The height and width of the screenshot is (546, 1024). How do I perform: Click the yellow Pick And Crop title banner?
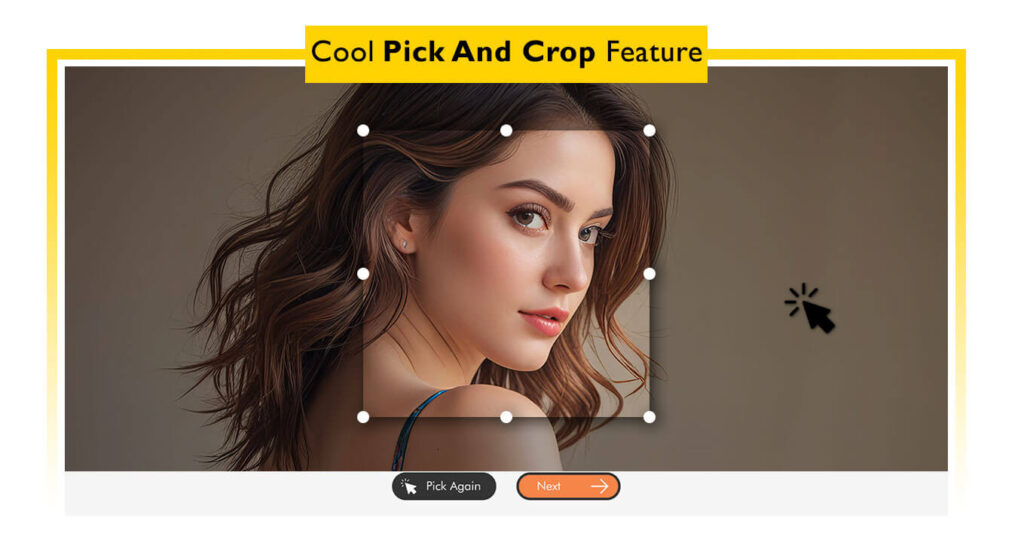(506, 54)
